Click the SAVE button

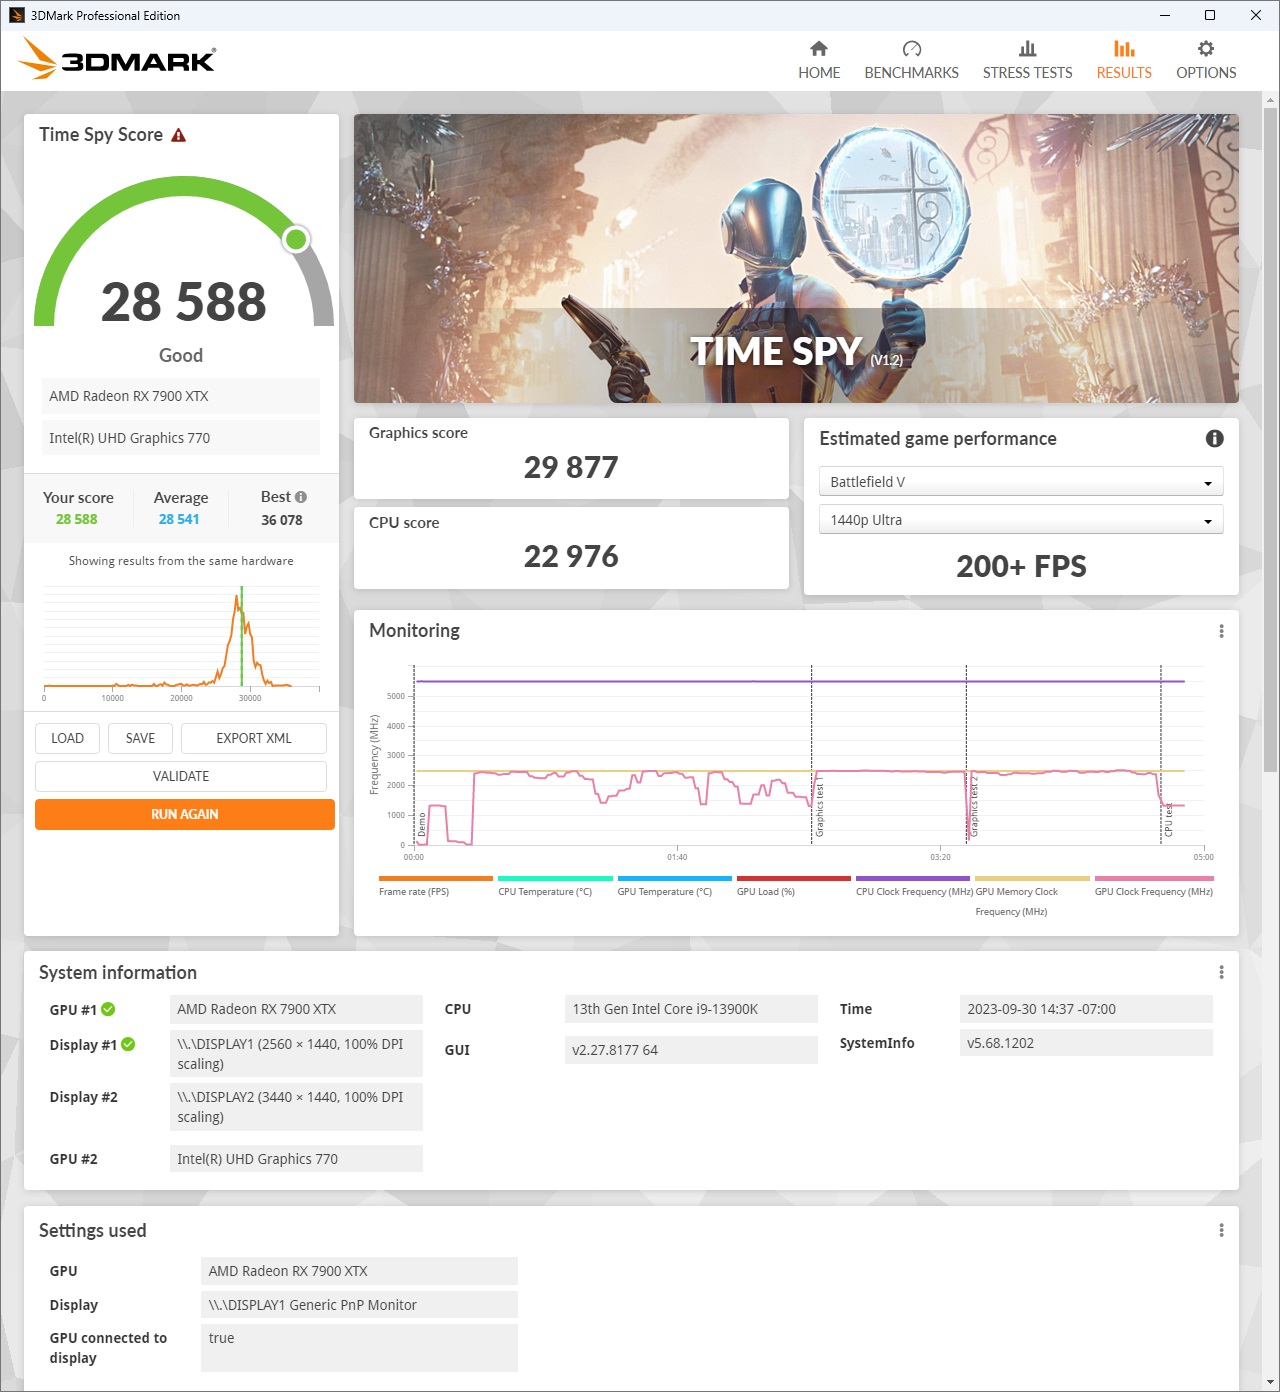tap(140, 738)
